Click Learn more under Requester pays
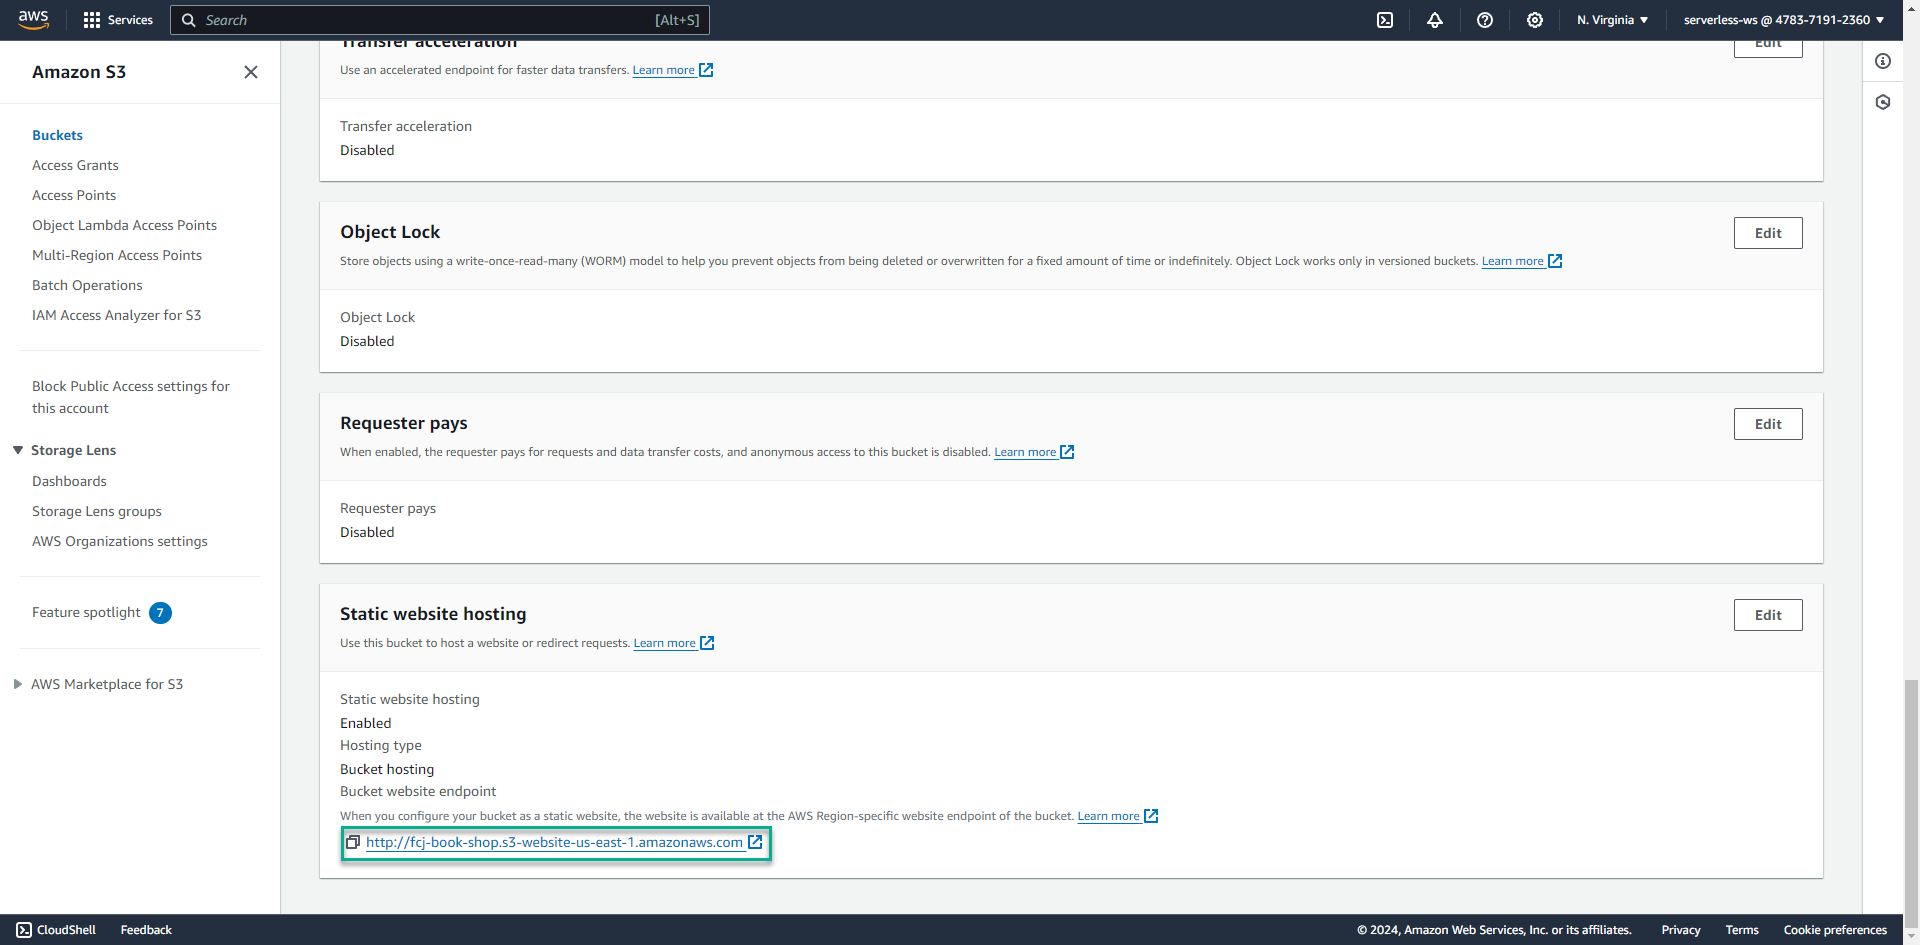 (x=1025, y=452)
